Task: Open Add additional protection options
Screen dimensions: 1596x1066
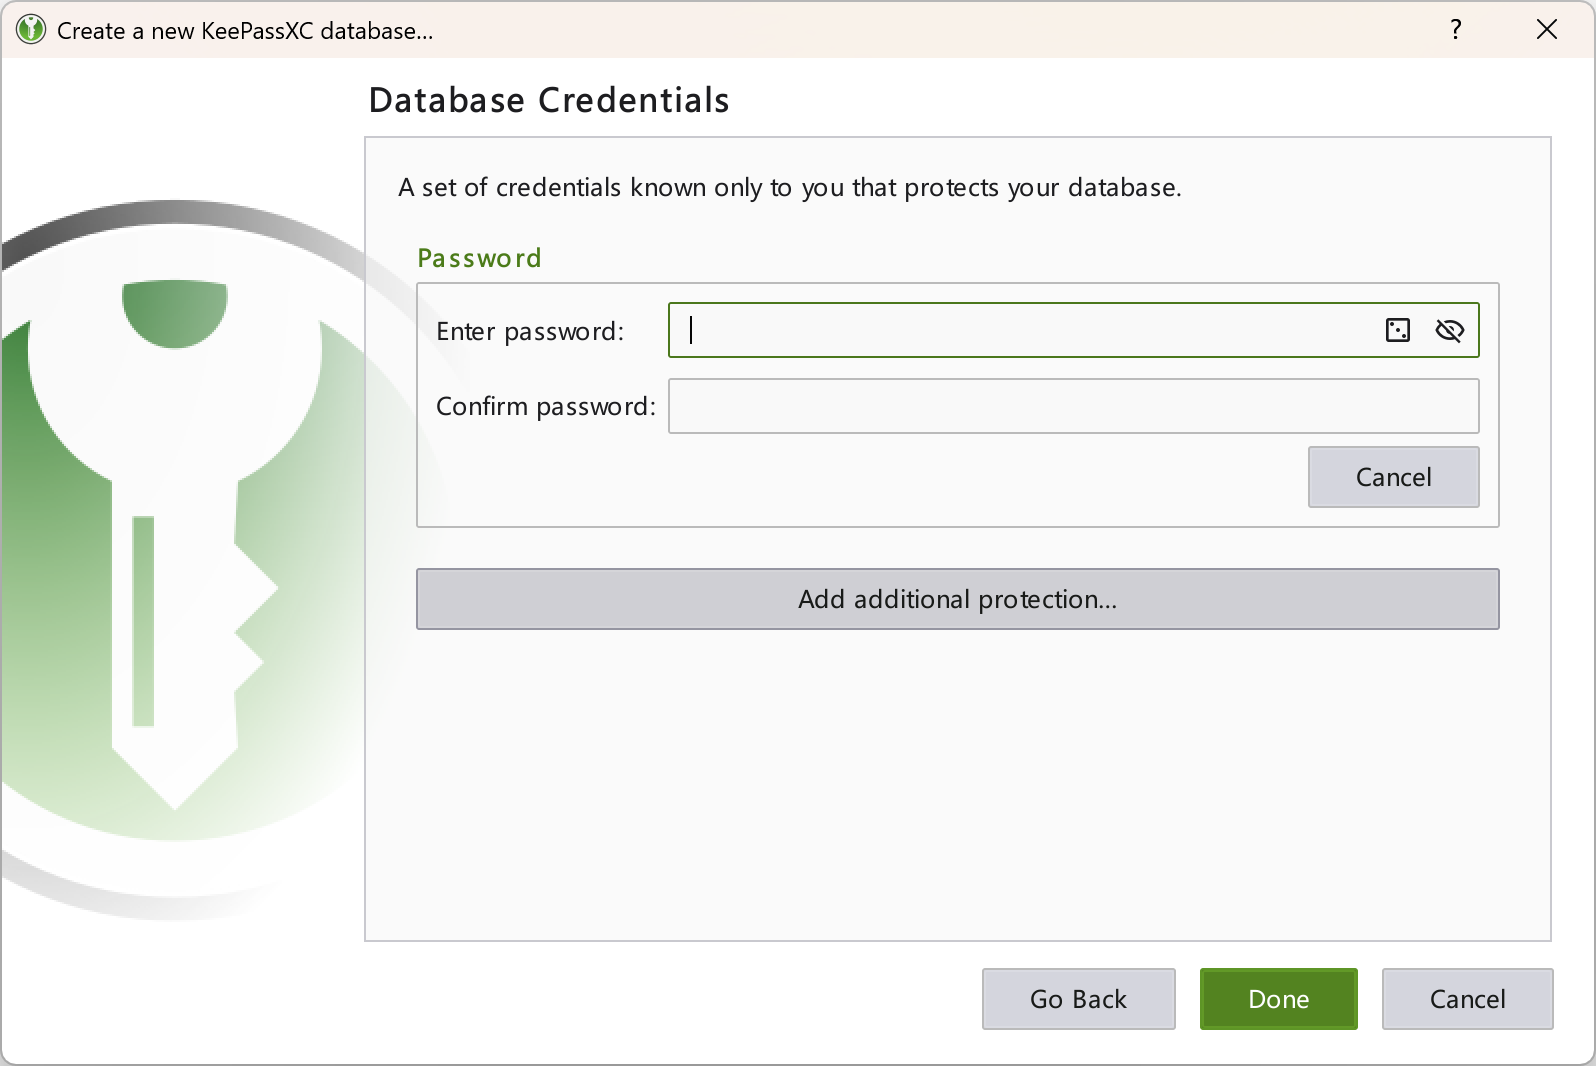Action: coord(957,599)
